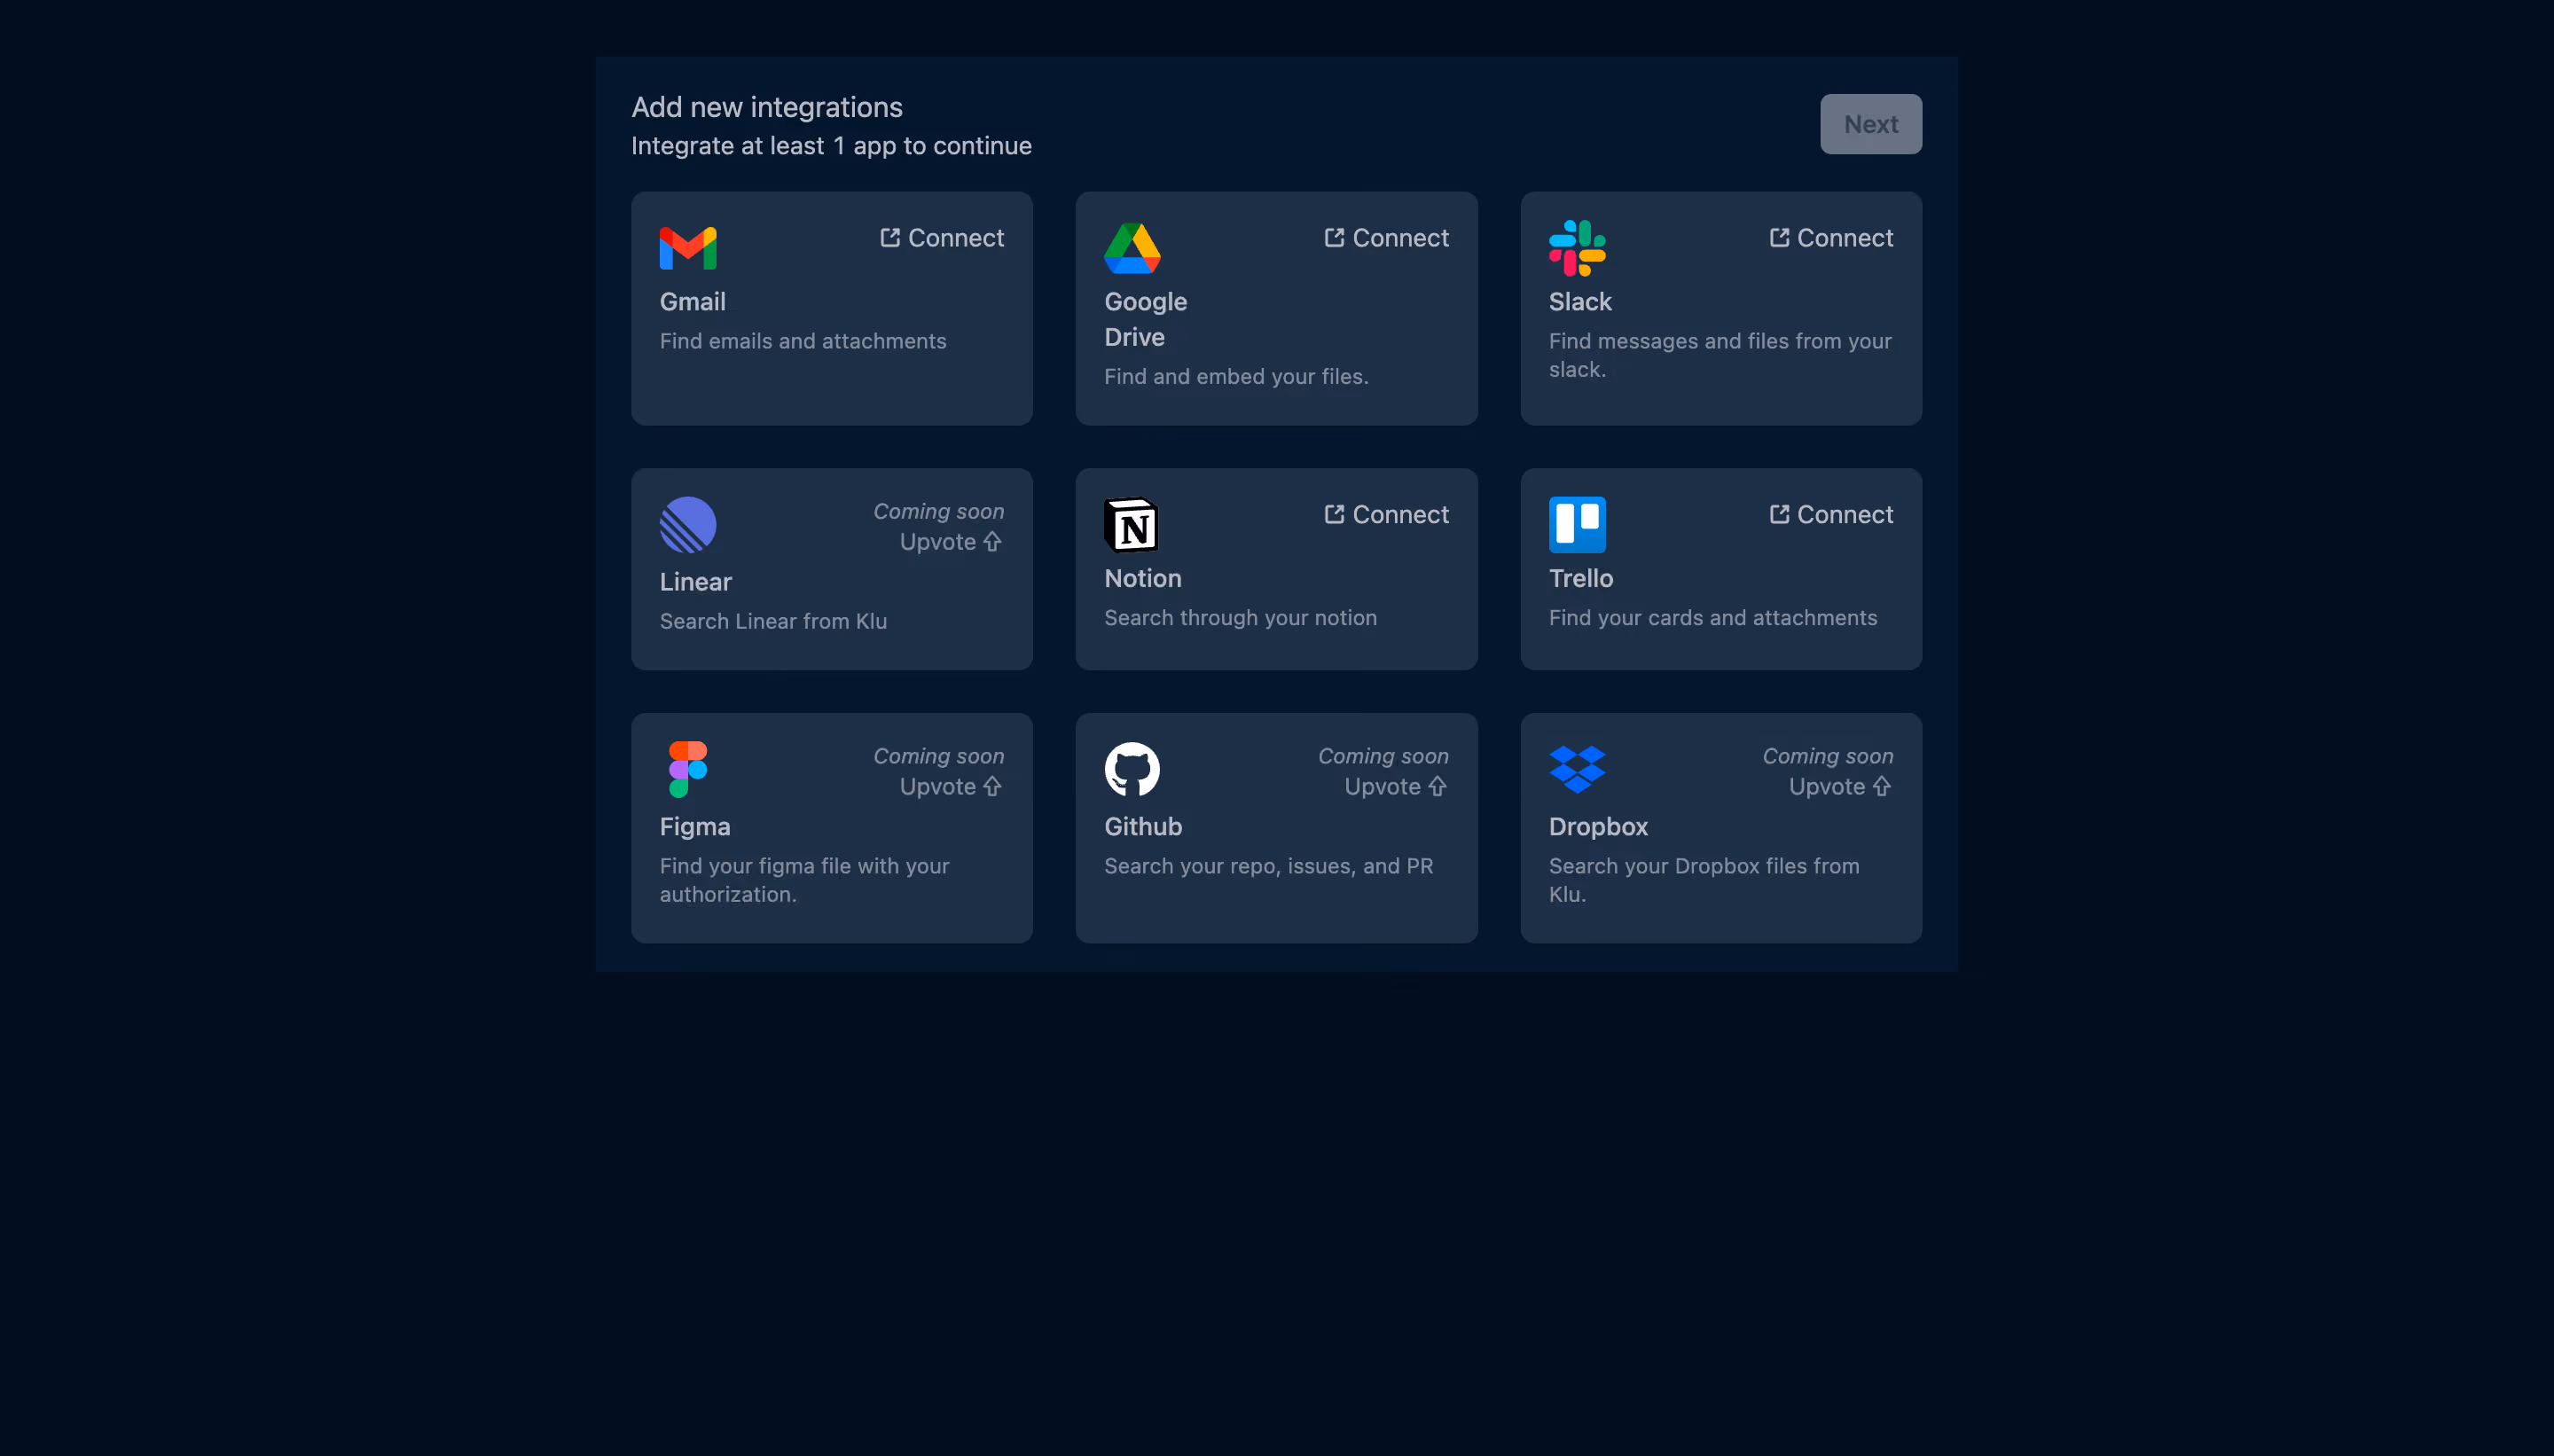
Task: Upvote the Github integration
Action: pos(1396,787)
